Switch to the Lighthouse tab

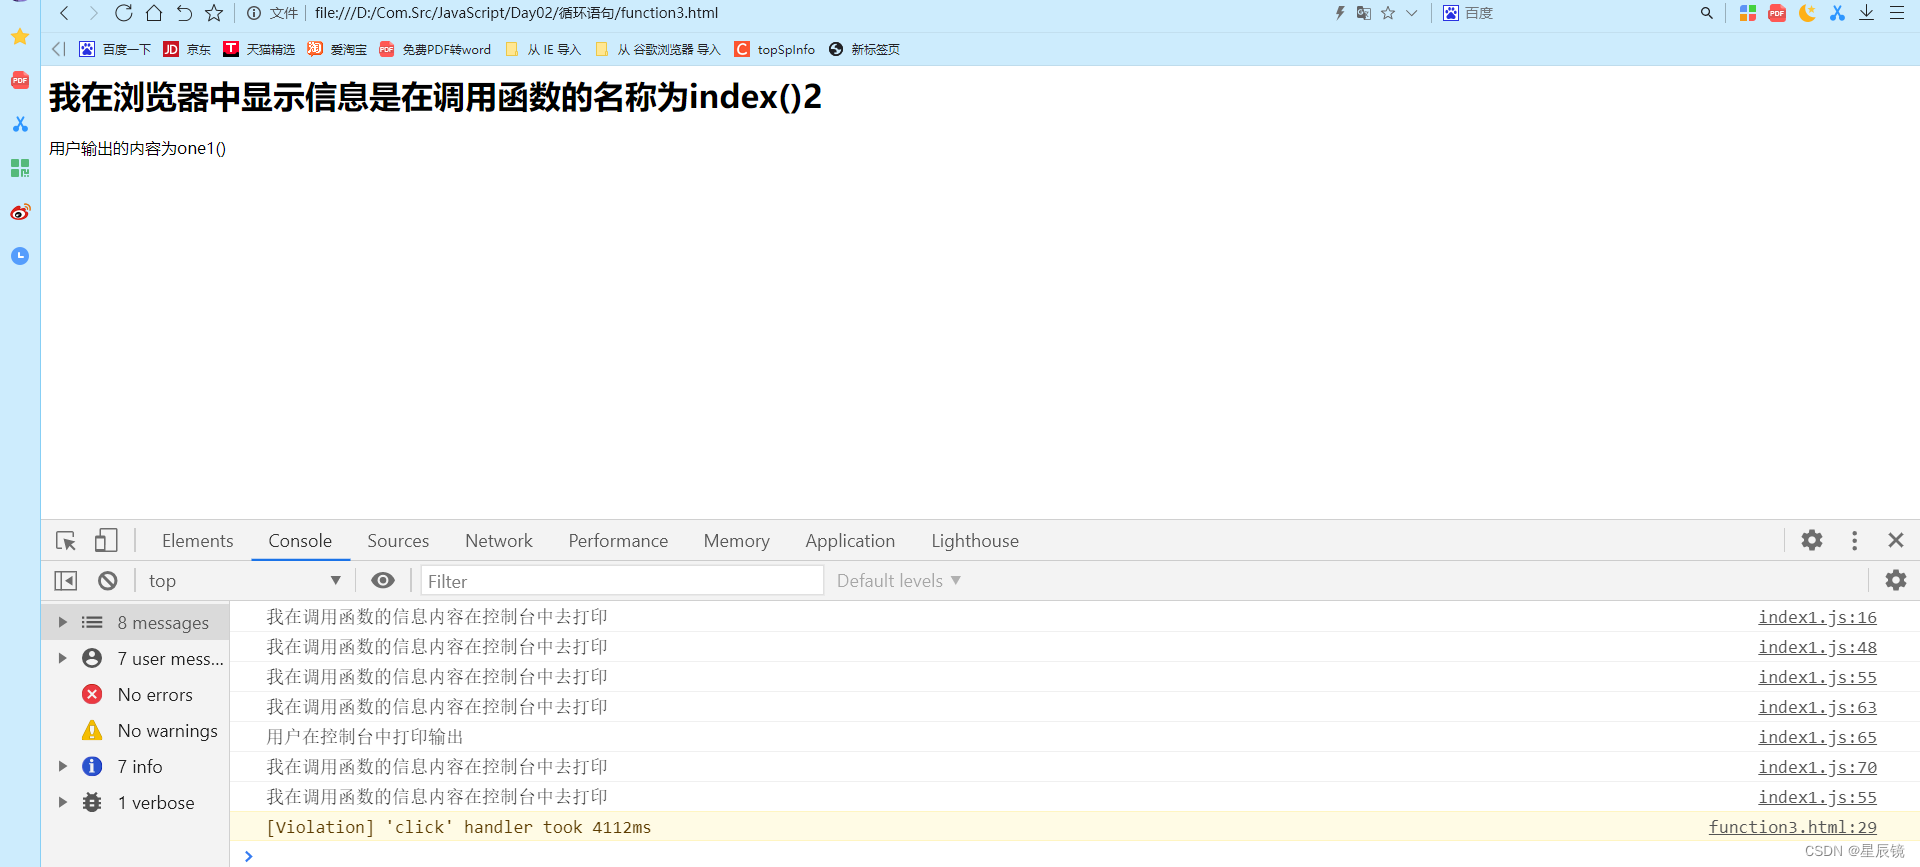click(975, 541)
